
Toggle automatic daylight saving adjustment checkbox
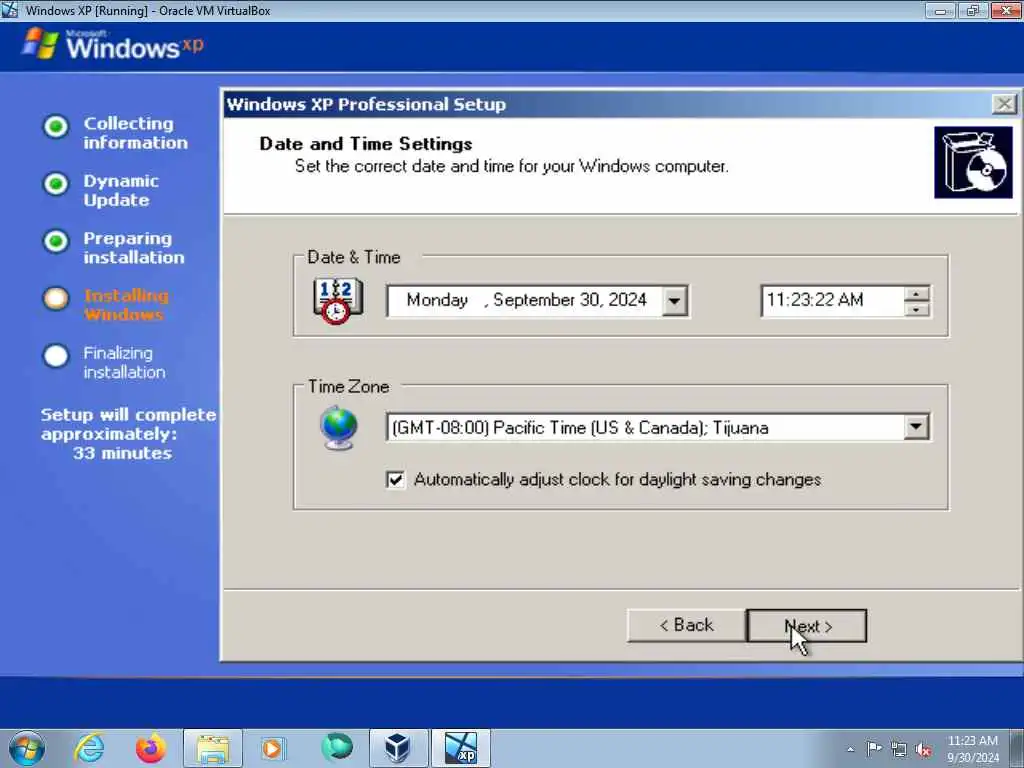point(395,479)
